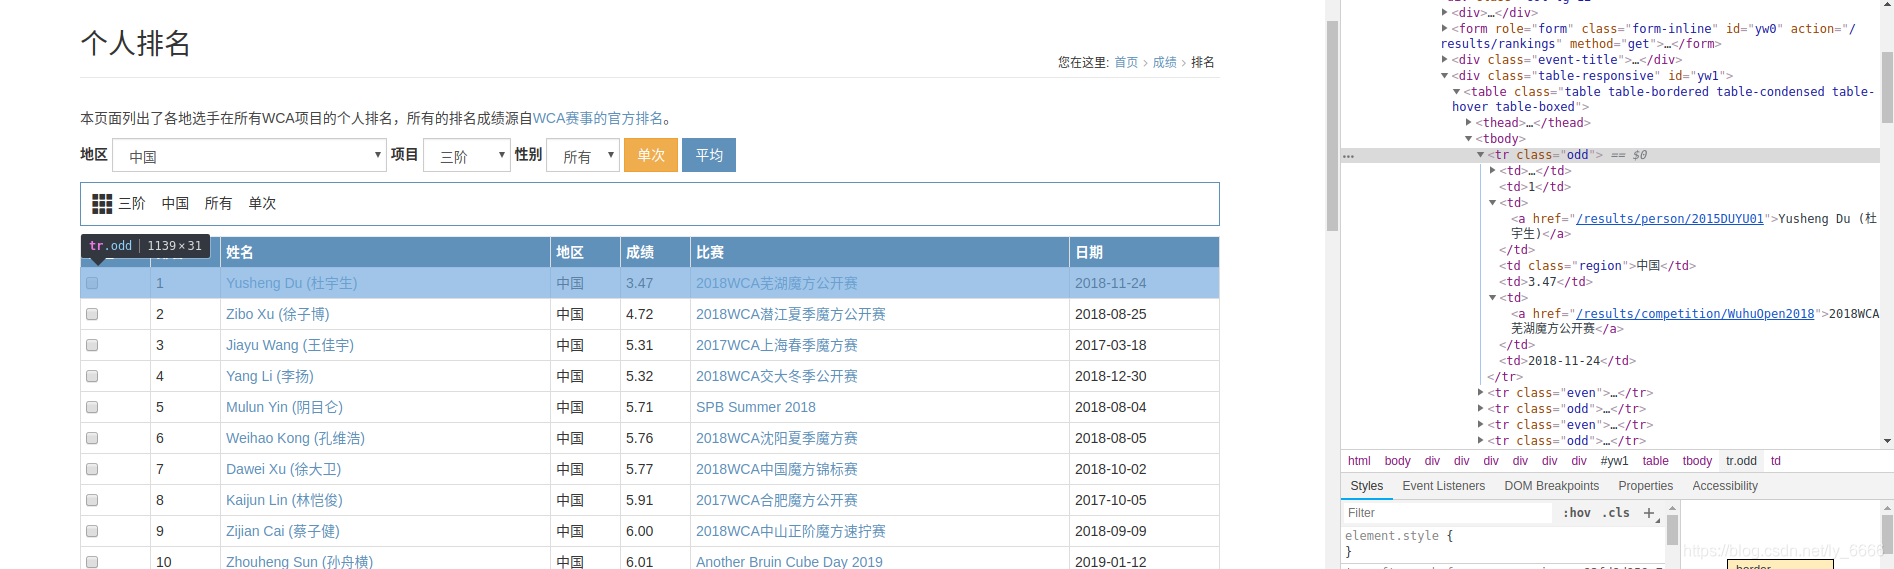Screen dimensions: 1894x569
Task: Toggle the .cls class editor button
Action: point(1616,513)
